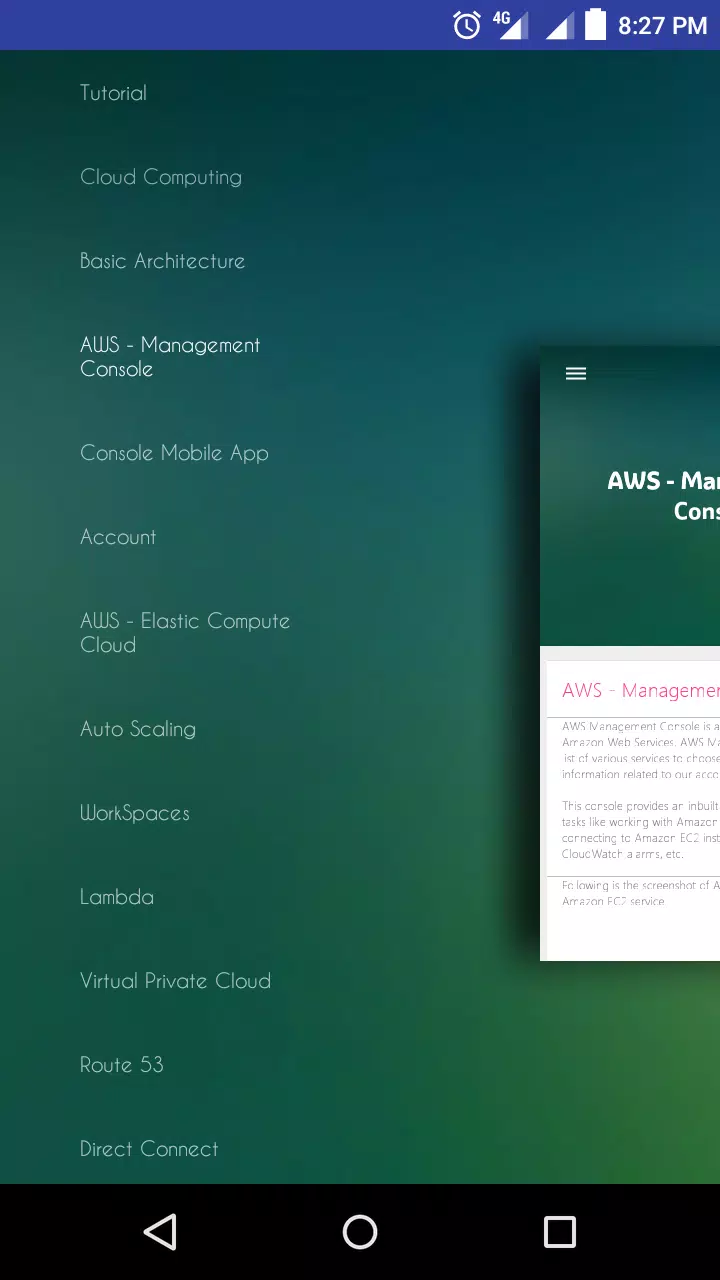
Task: Go to Basic Architecture chapter
Action: point(162,261)
